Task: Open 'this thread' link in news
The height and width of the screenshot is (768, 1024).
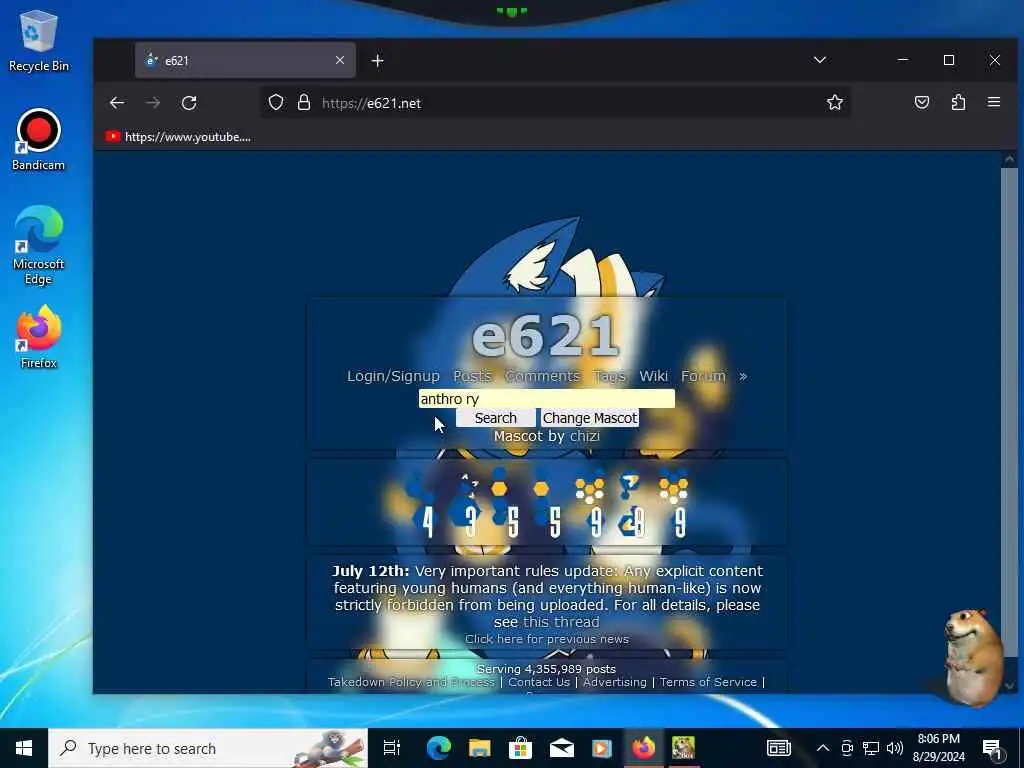Action: coord(561,622)
